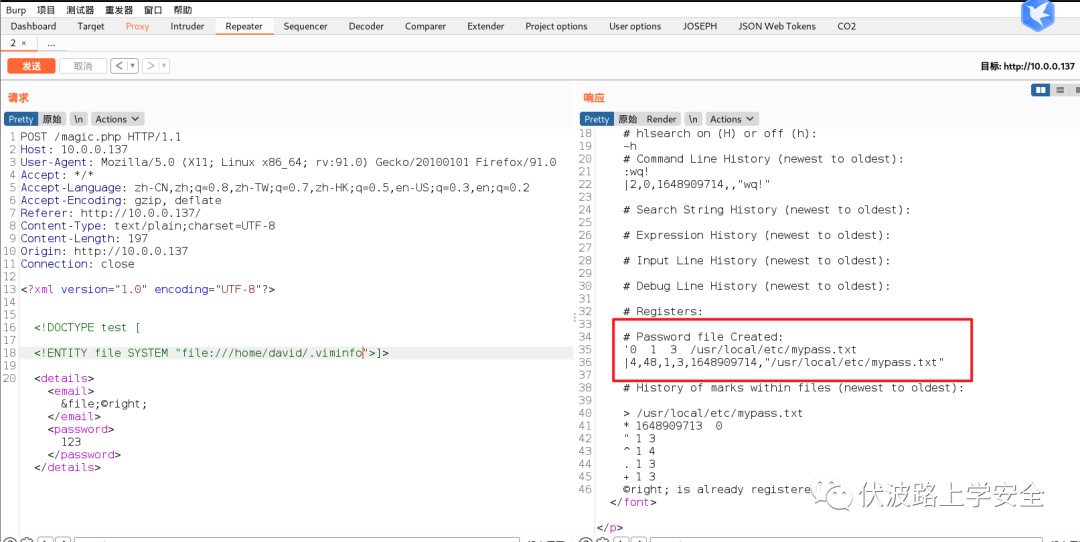1080x542 pixels.
Task: Switch to the Proxy tab
Action: 137,26
